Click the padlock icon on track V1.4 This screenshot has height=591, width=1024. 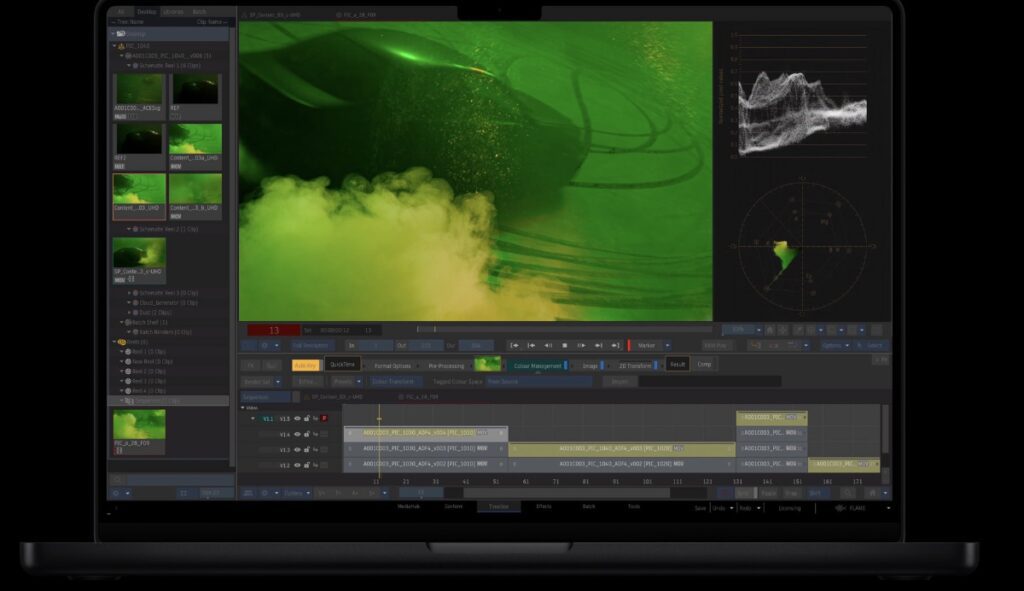[307, 434]
